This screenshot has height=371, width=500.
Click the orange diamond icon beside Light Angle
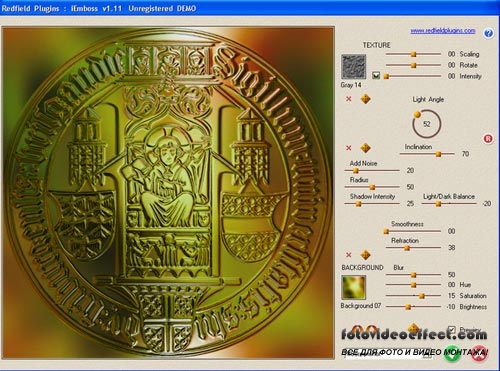366,99
